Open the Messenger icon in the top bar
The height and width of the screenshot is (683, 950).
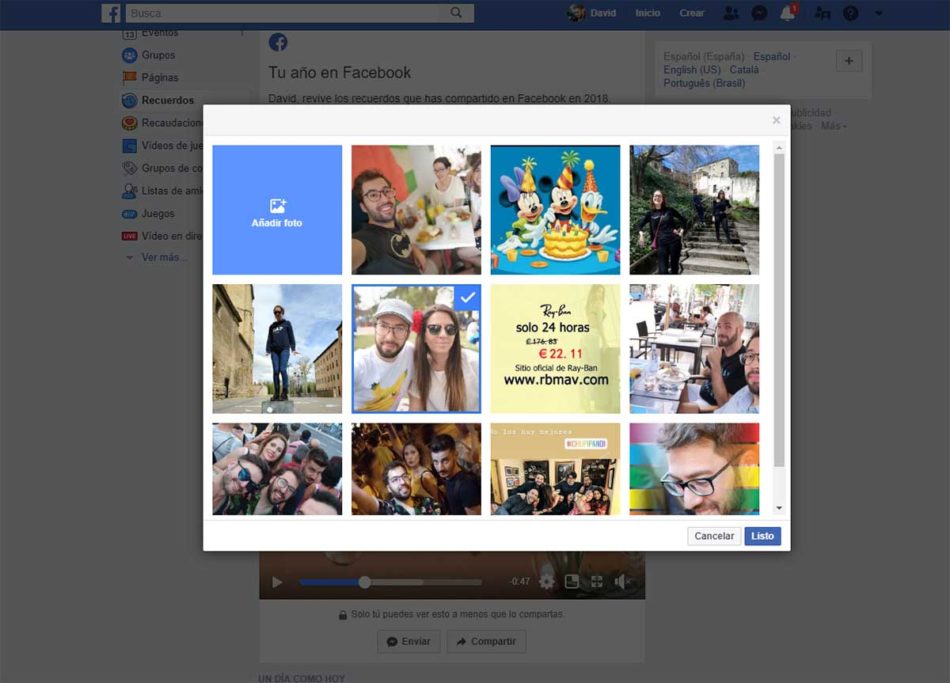coord(760,13)
